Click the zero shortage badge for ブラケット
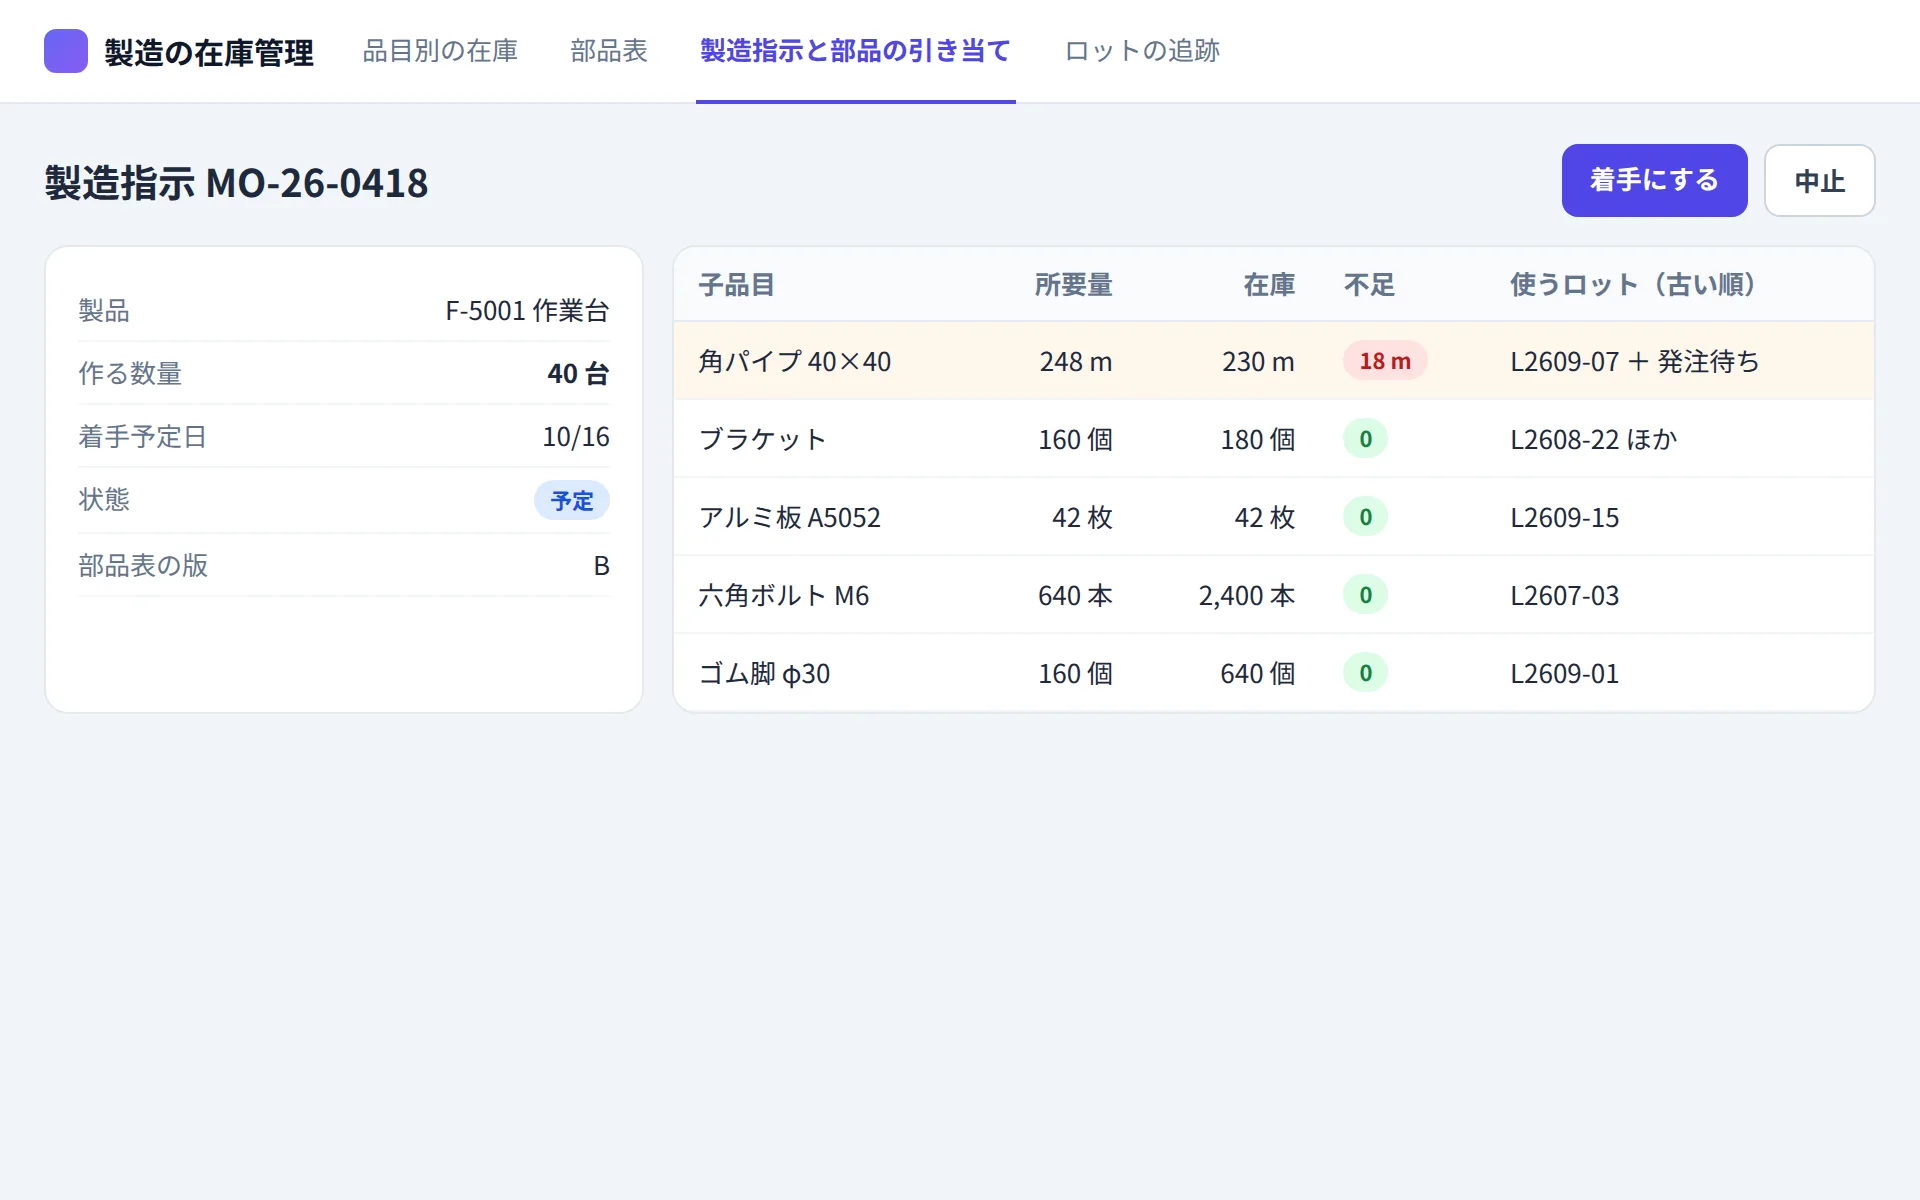 (1365, 439)
